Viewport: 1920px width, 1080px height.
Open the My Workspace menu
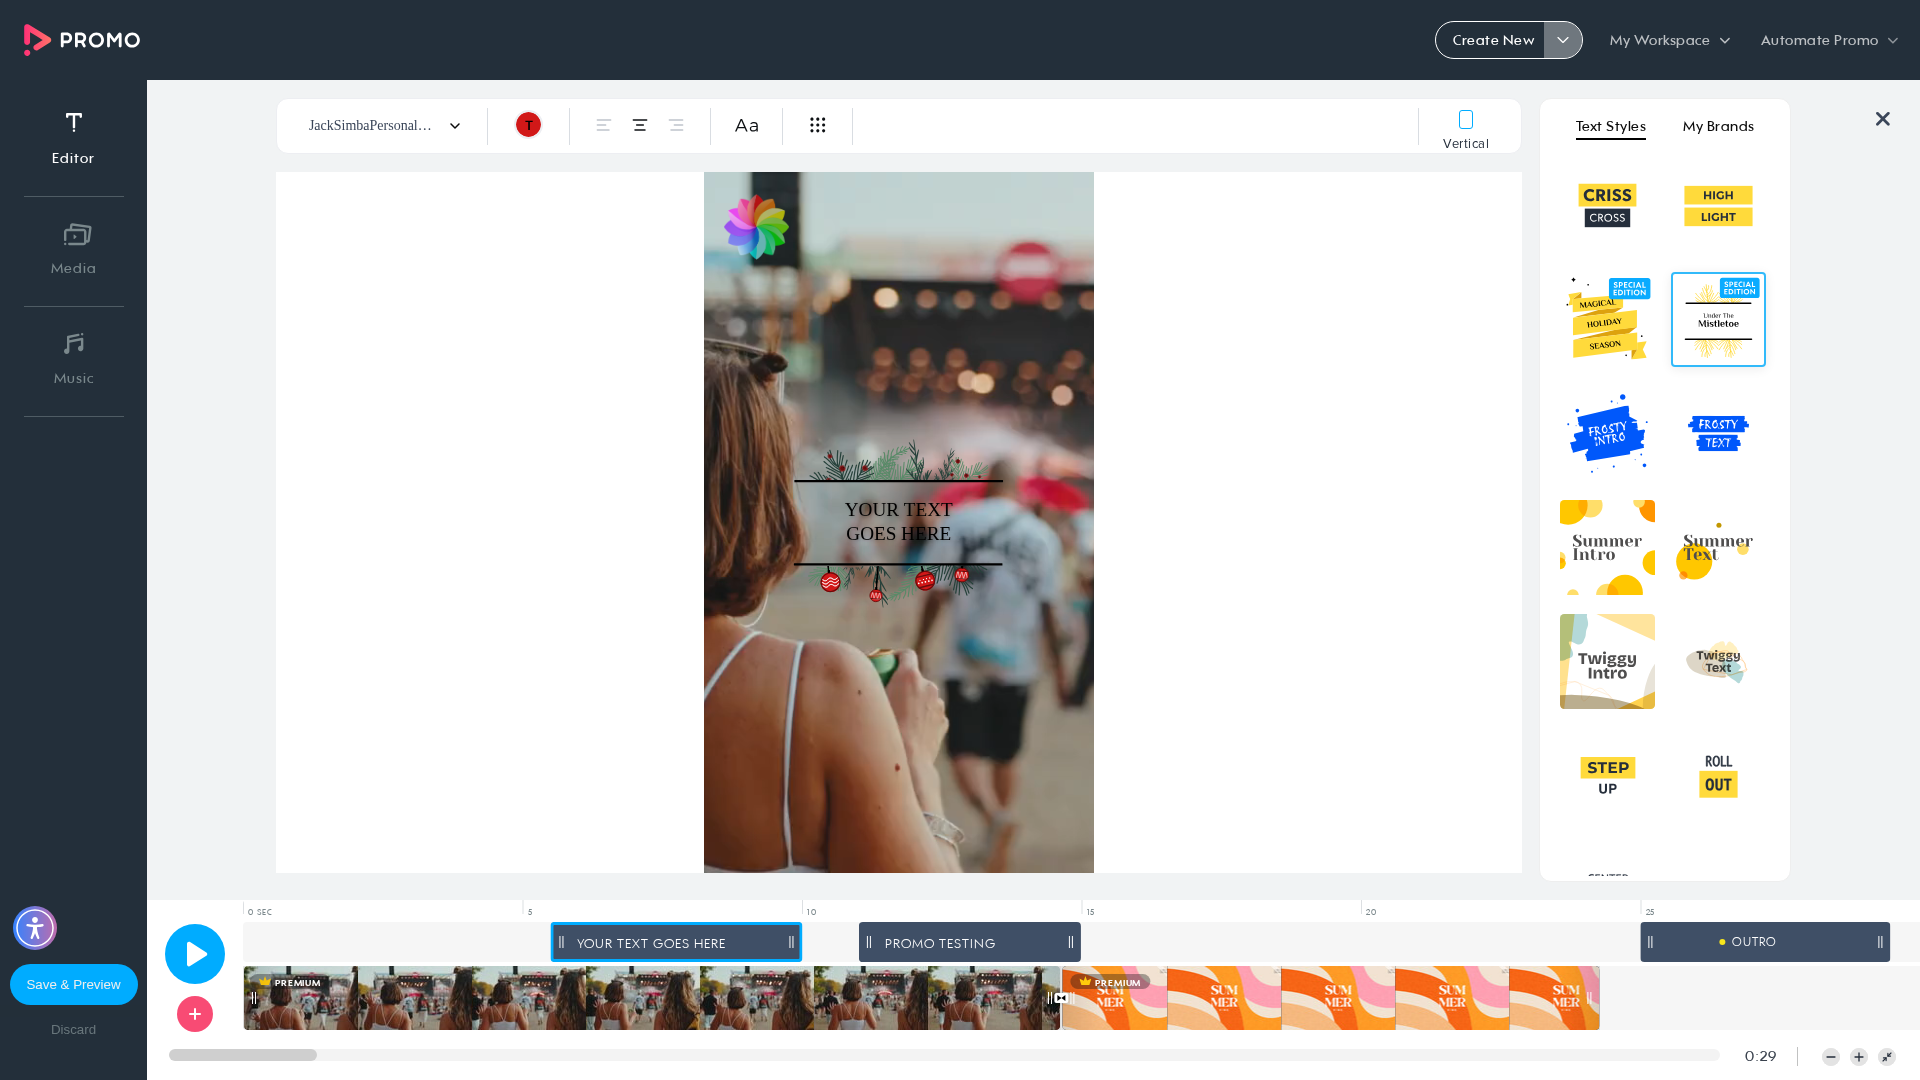1670,40
